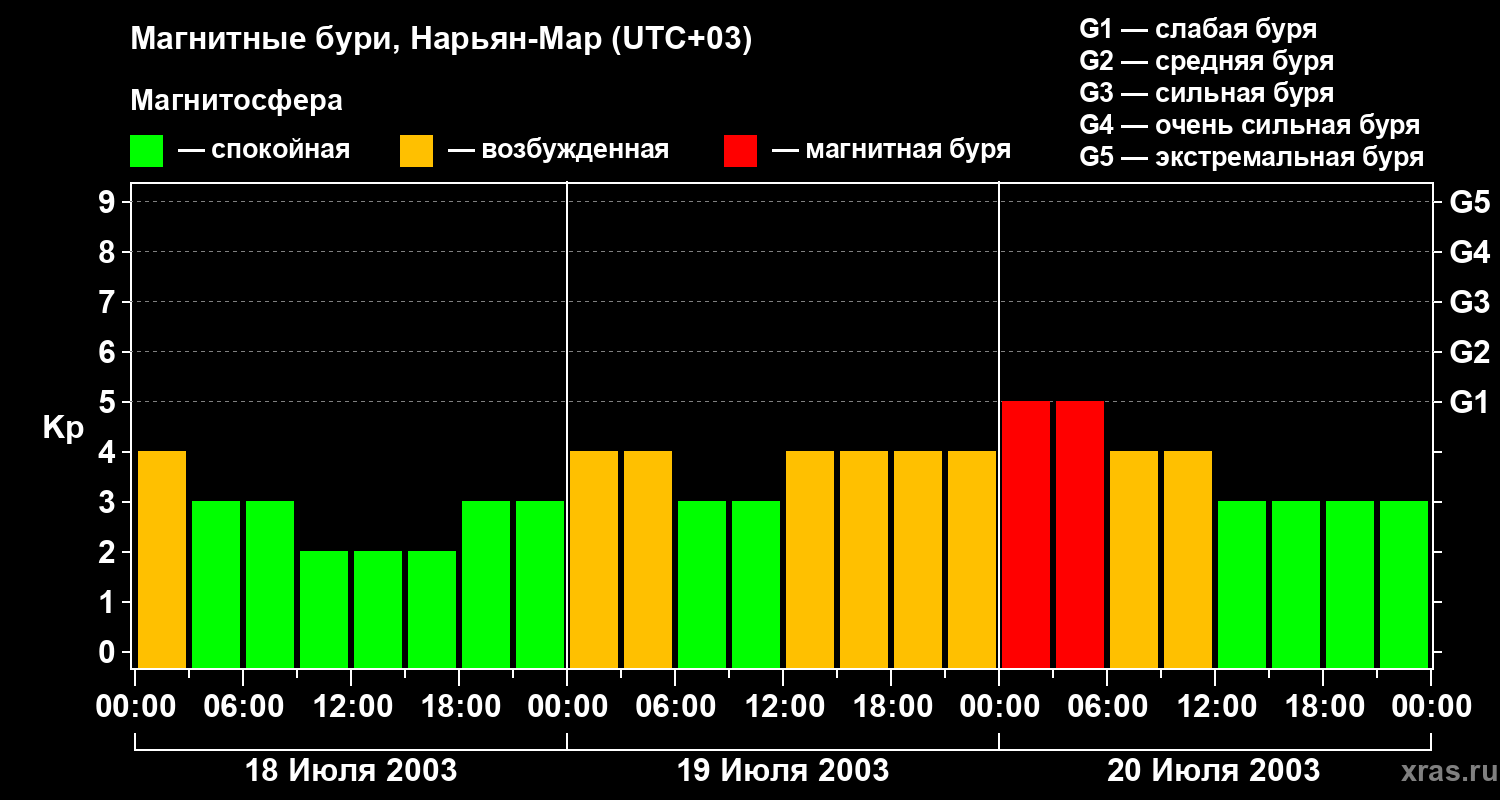Select the green Kp 3 bar at 06:00 on 19 July
The image size is (1500, 800).
702,584
